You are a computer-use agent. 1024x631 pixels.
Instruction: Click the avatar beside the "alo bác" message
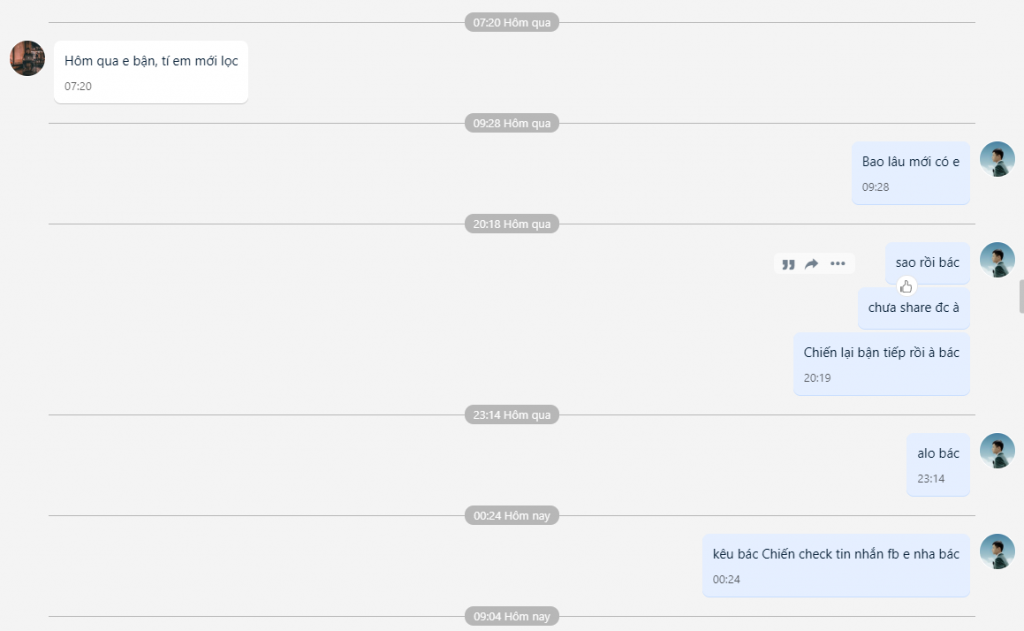(x=997, y=451)
